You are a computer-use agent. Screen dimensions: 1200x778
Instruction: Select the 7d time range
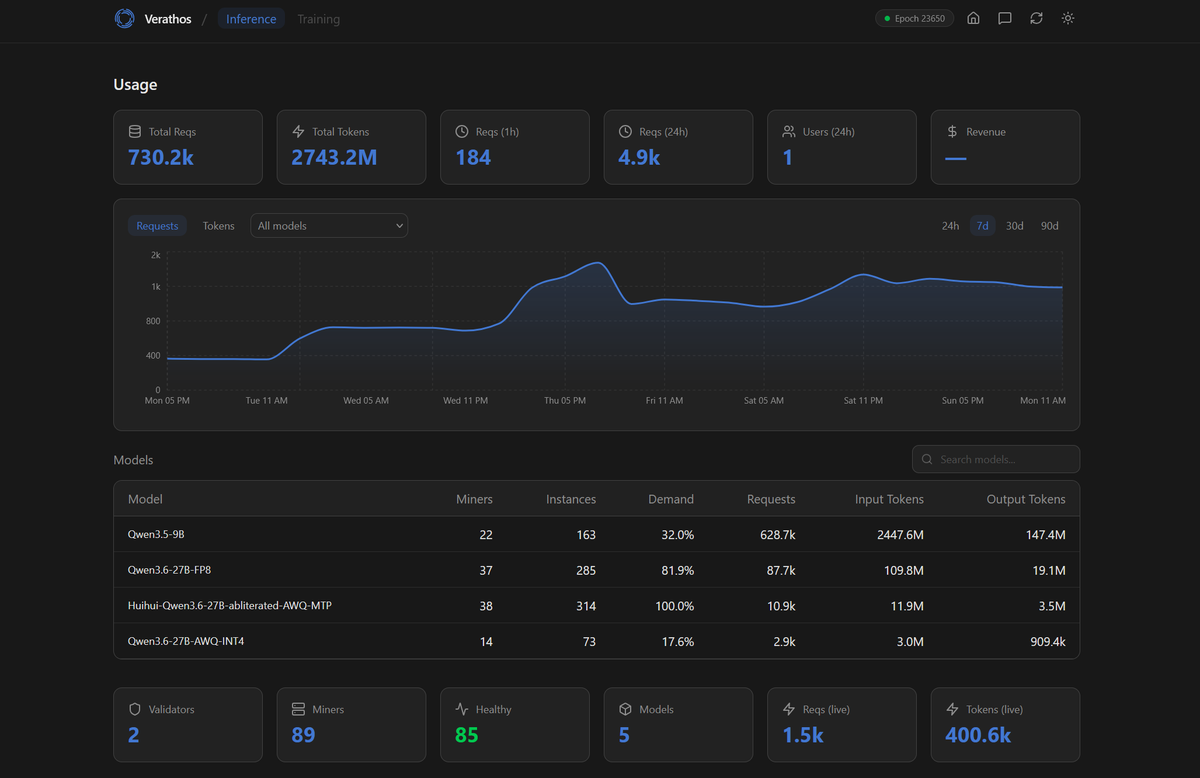point(982,226)
